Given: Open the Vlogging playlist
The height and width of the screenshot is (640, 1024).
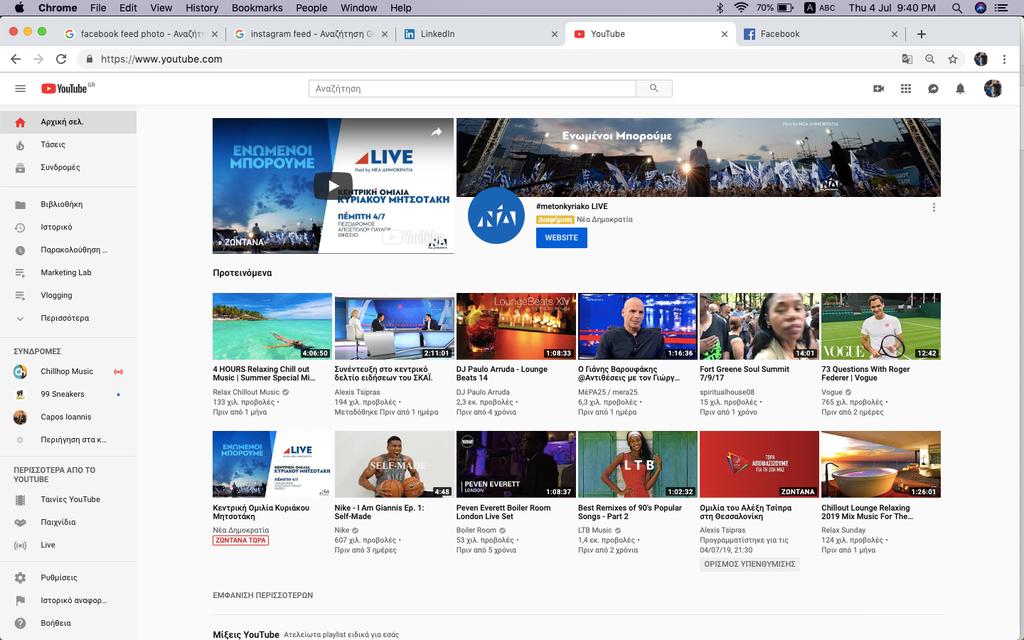Looking at the screenshot, I should pyautogui.click(x=68, y=296).
